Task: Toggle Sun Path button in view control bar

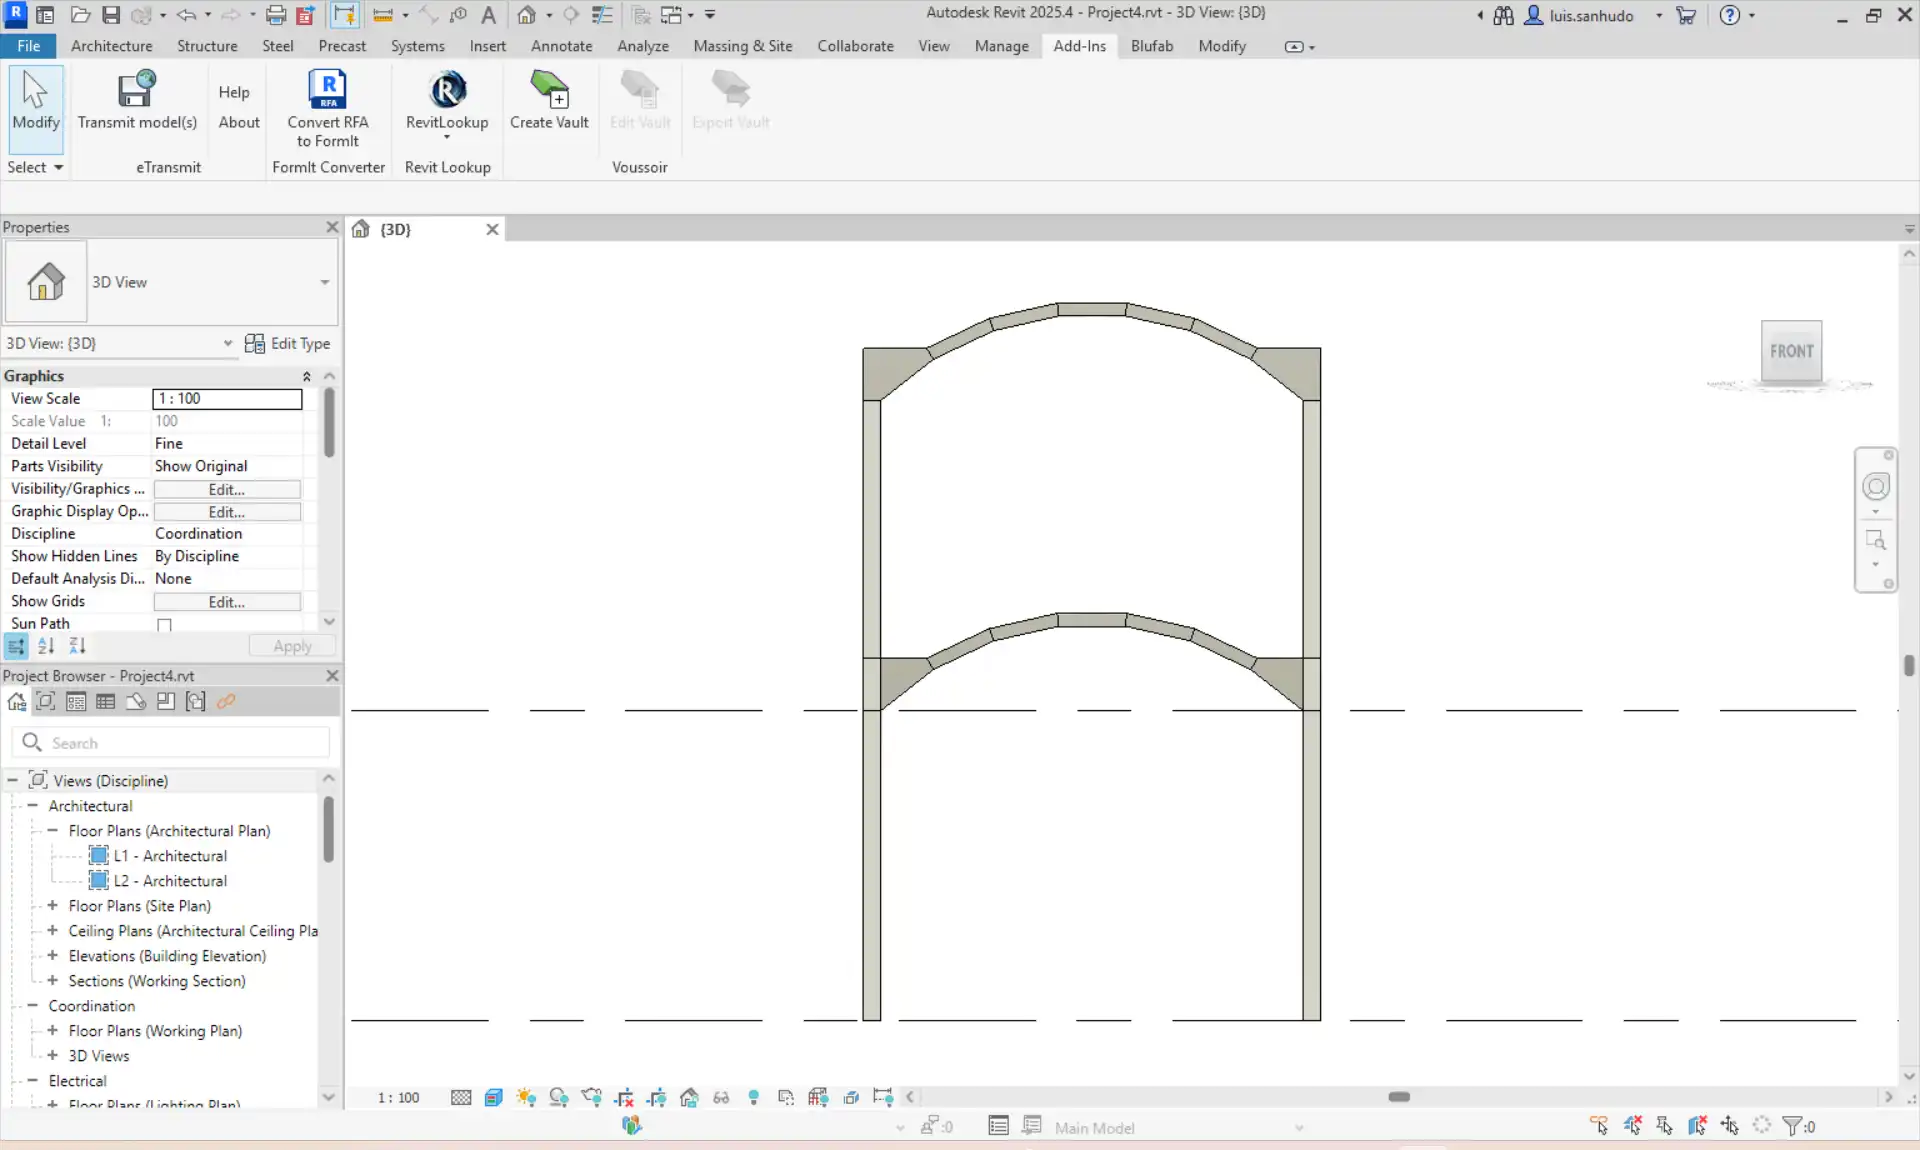Action: [526, 1098]
